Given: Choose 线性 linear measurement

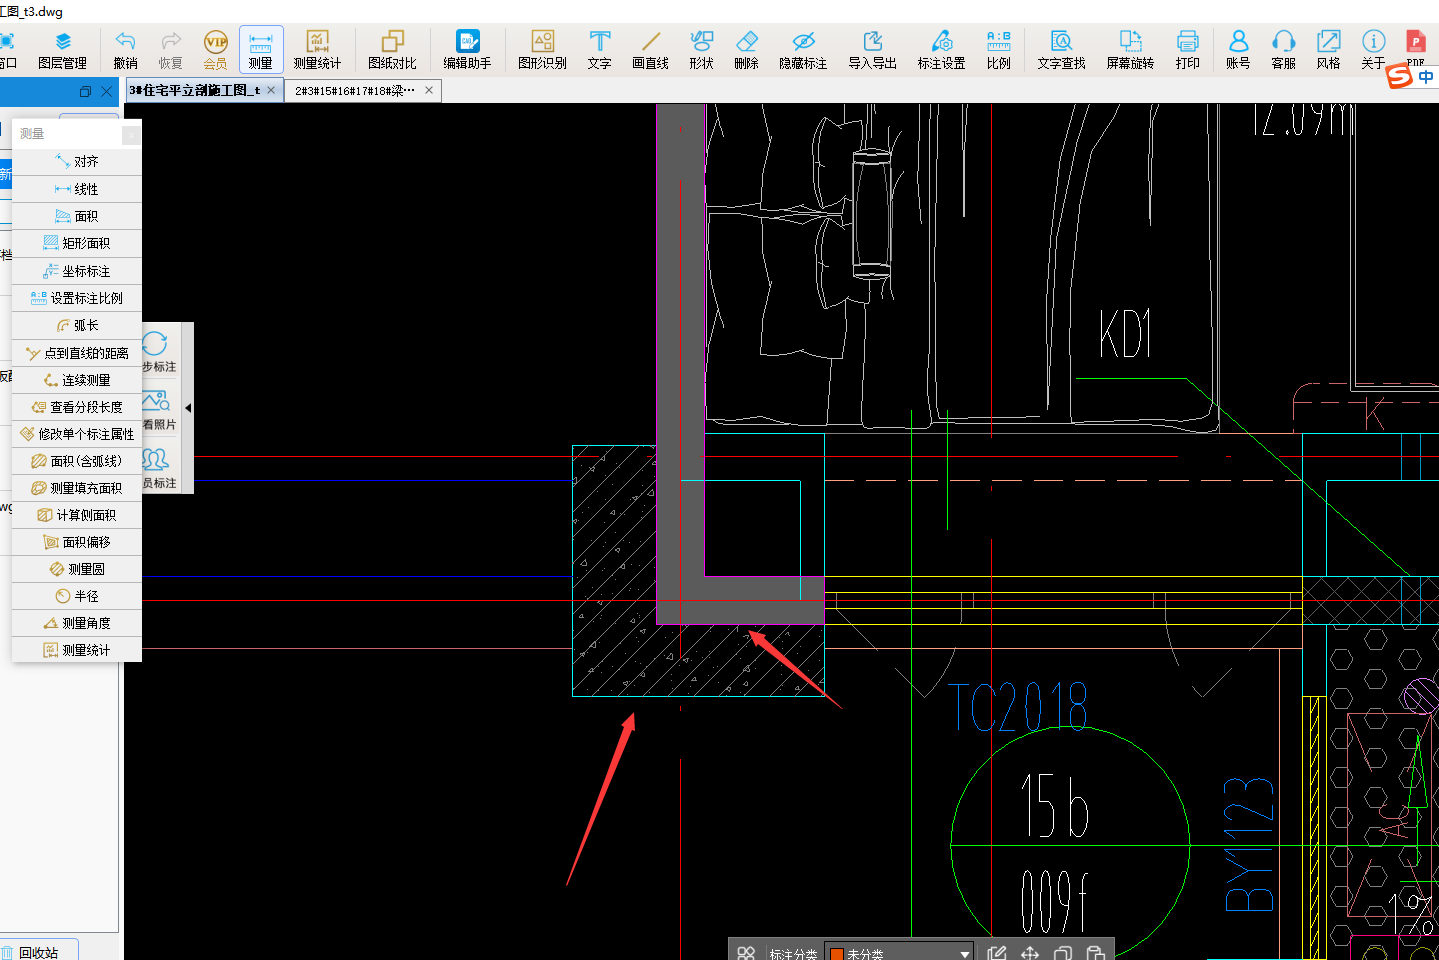Looking at the screenshot, I should (77, 189).
